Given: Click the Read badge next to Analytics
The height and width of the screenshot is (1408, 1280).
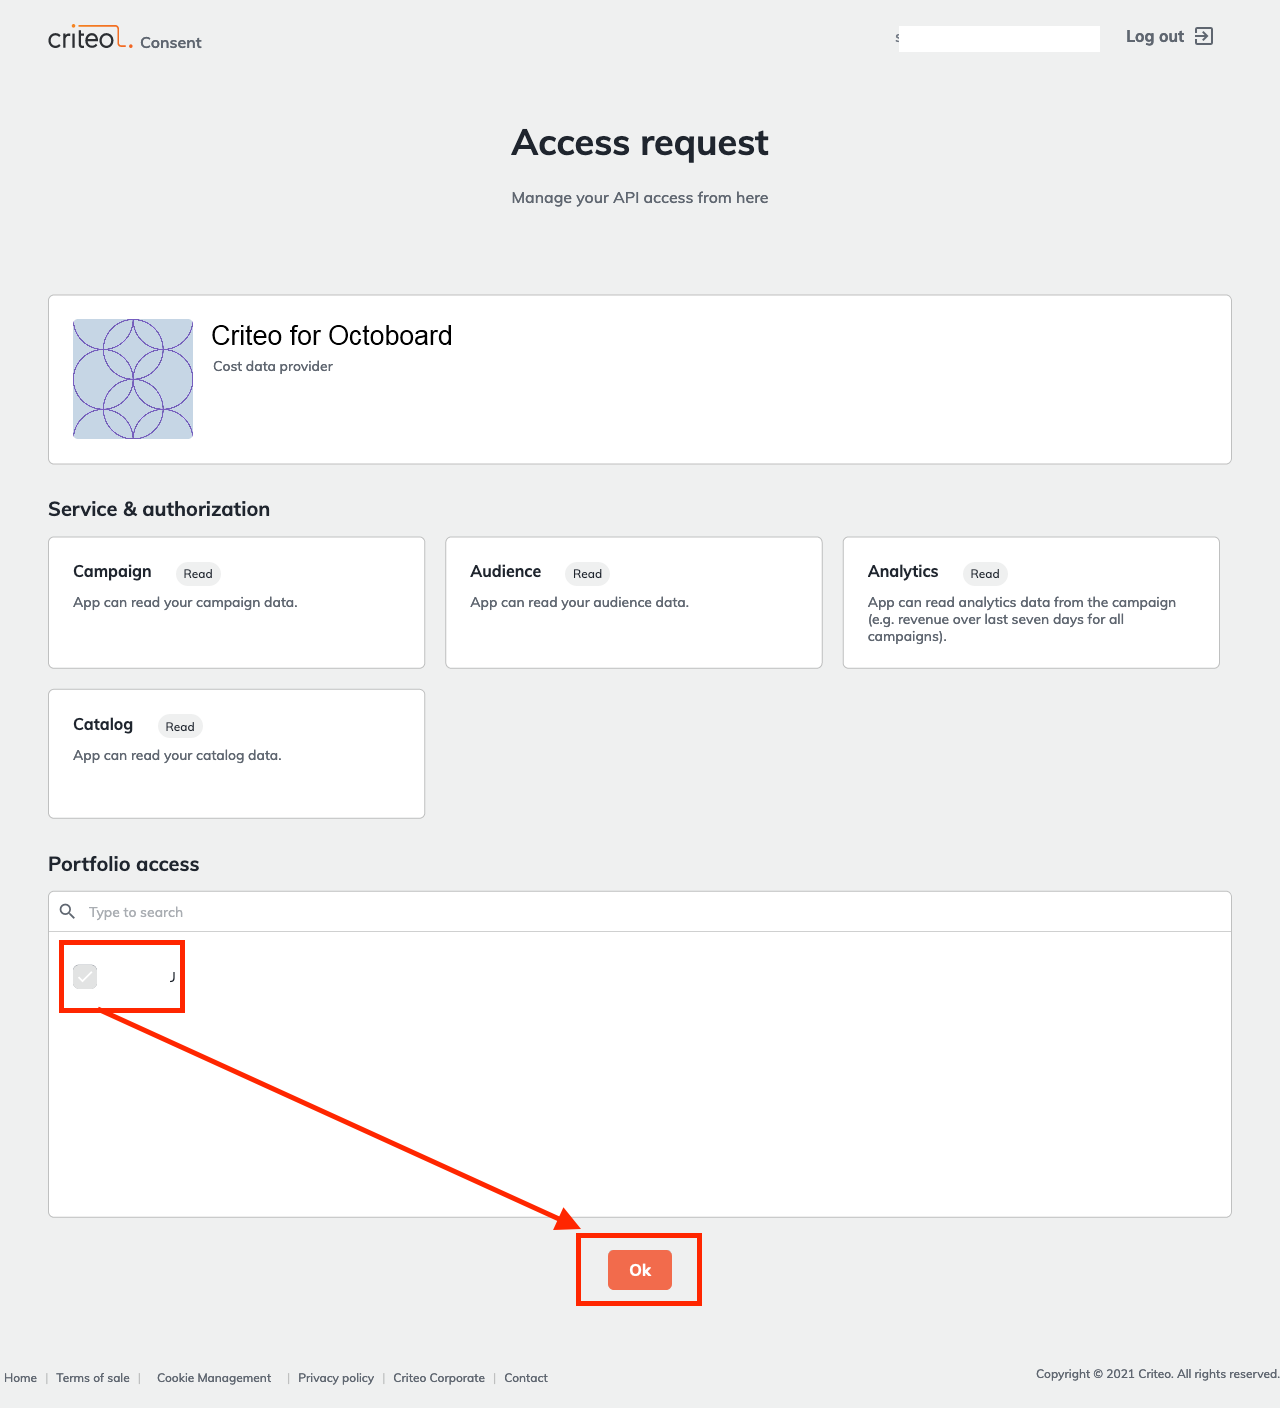Looking at the screenshot, I should 984,574.
